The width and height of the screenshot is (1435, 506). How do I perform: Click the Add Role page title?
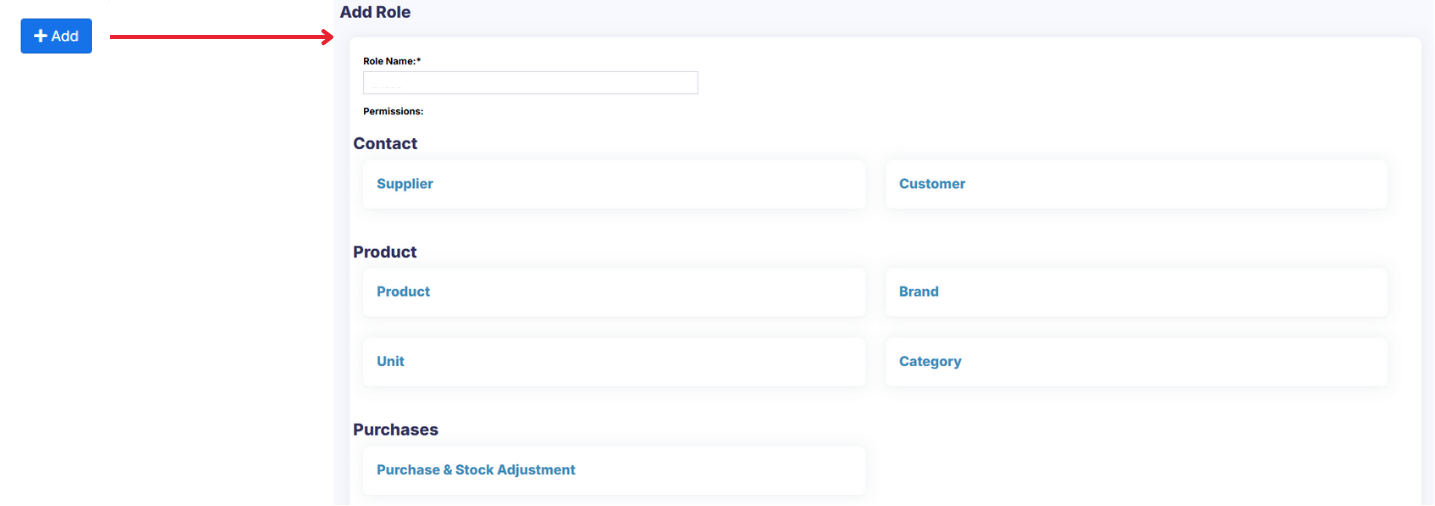(375, 13)
